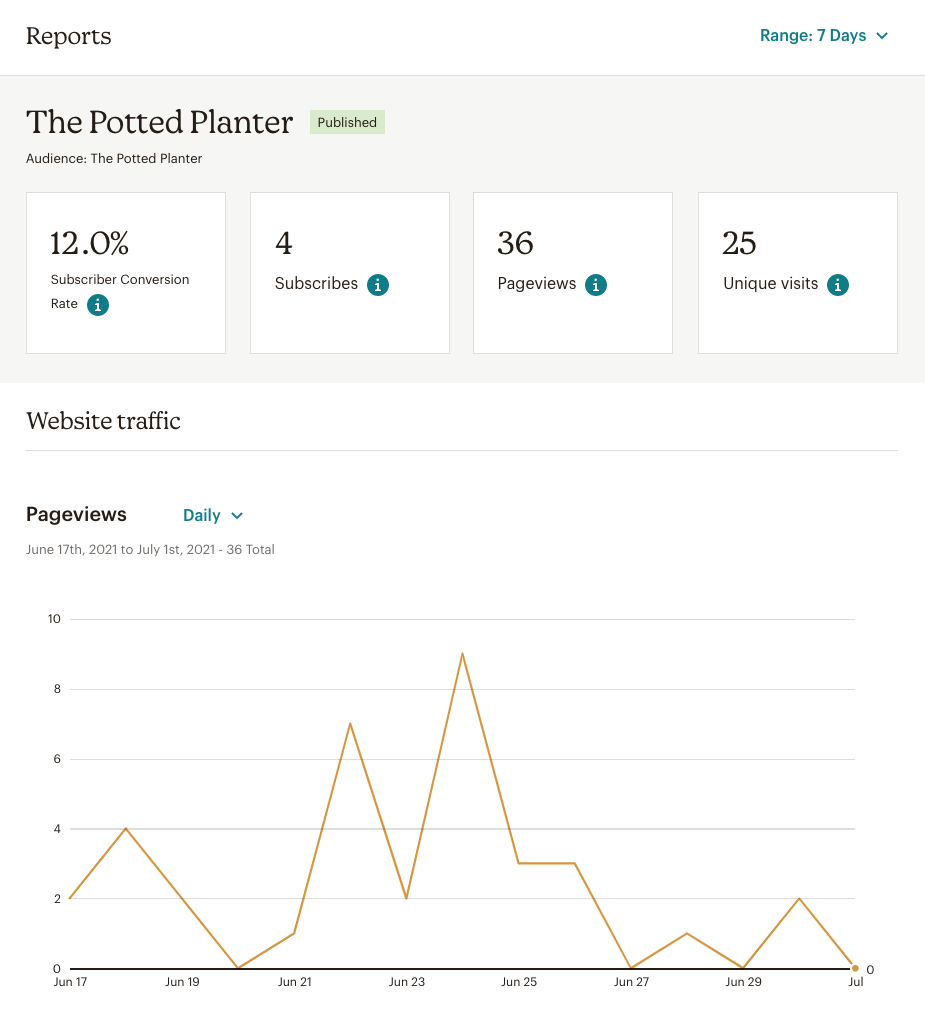The width and height of the screenshot is (925, 1024).
Task: Click the info icon next to Pageviews stat
Action: click(596, 285)
